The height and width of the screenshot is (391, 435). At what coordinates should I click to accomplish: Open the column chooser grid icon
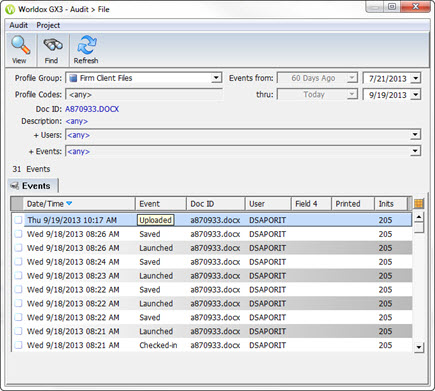click(x=418, y=203)
